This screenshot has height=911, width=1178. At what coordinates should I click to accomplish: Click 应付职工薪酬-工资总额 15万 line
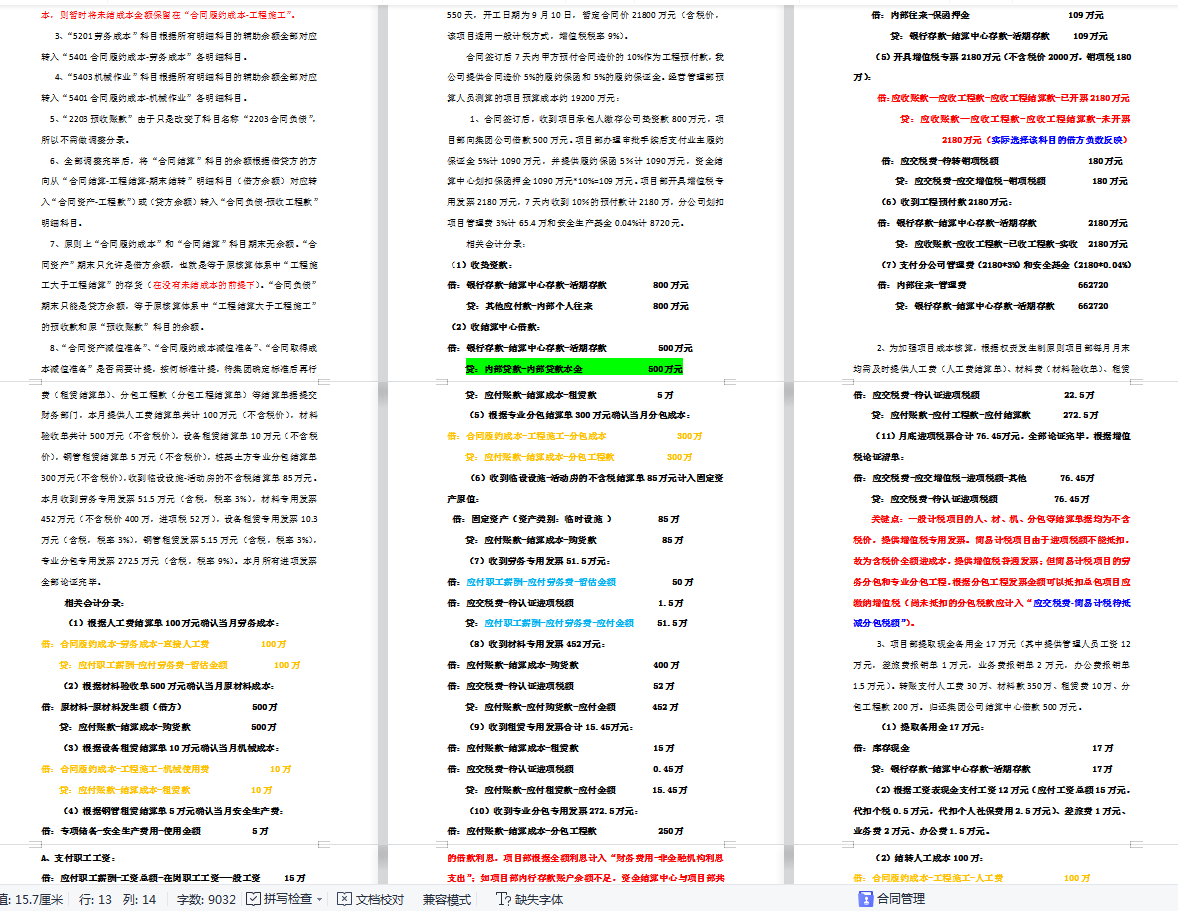(174, 878)
